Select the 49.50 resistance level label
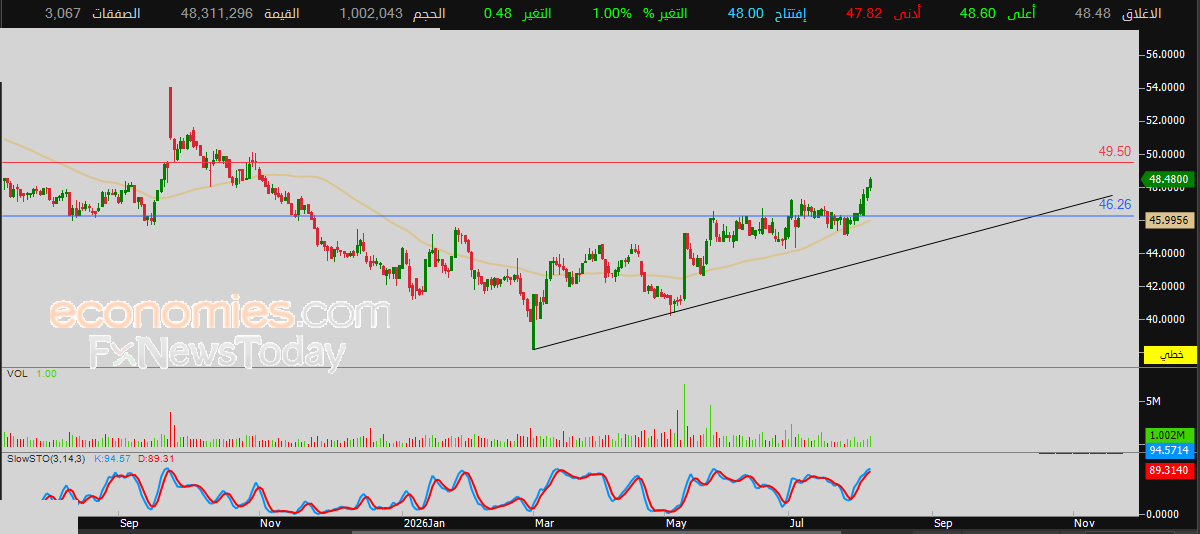The image size is (1200, 534). (x=1115, y=152)
